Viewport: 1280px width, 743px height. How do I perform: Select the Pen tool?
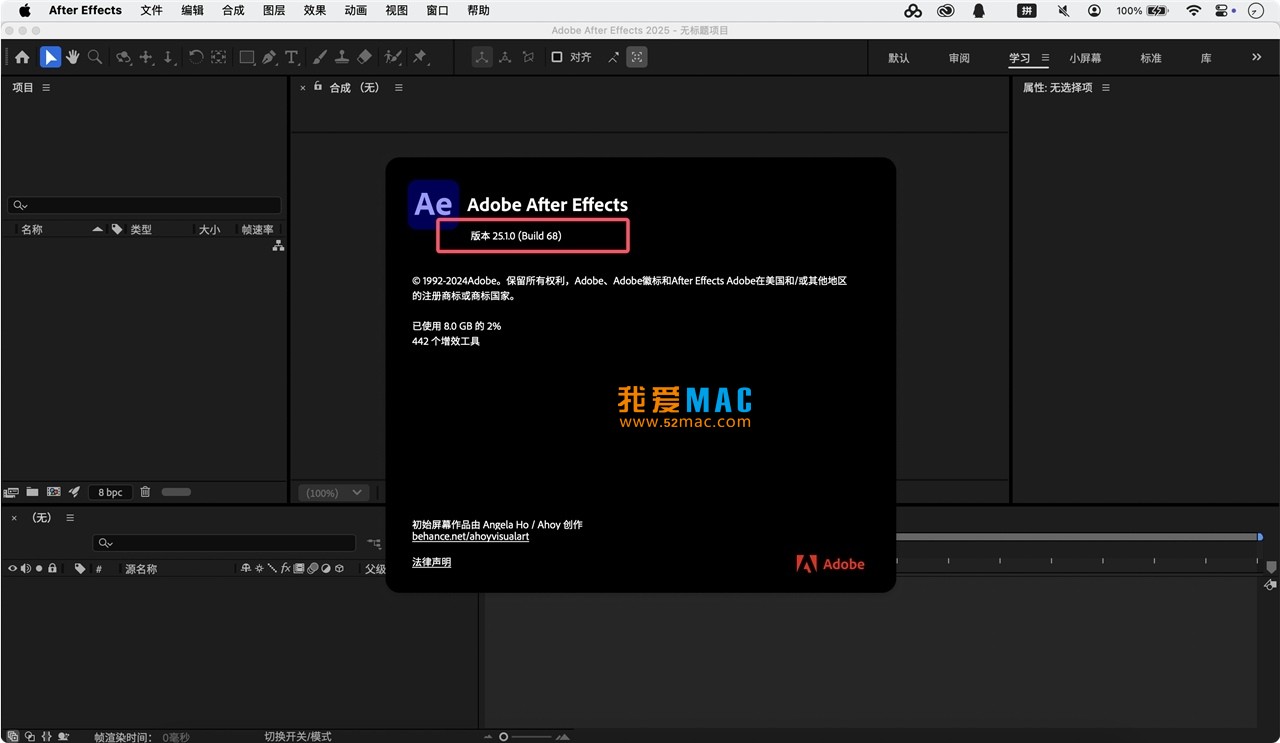coord(269,57)
